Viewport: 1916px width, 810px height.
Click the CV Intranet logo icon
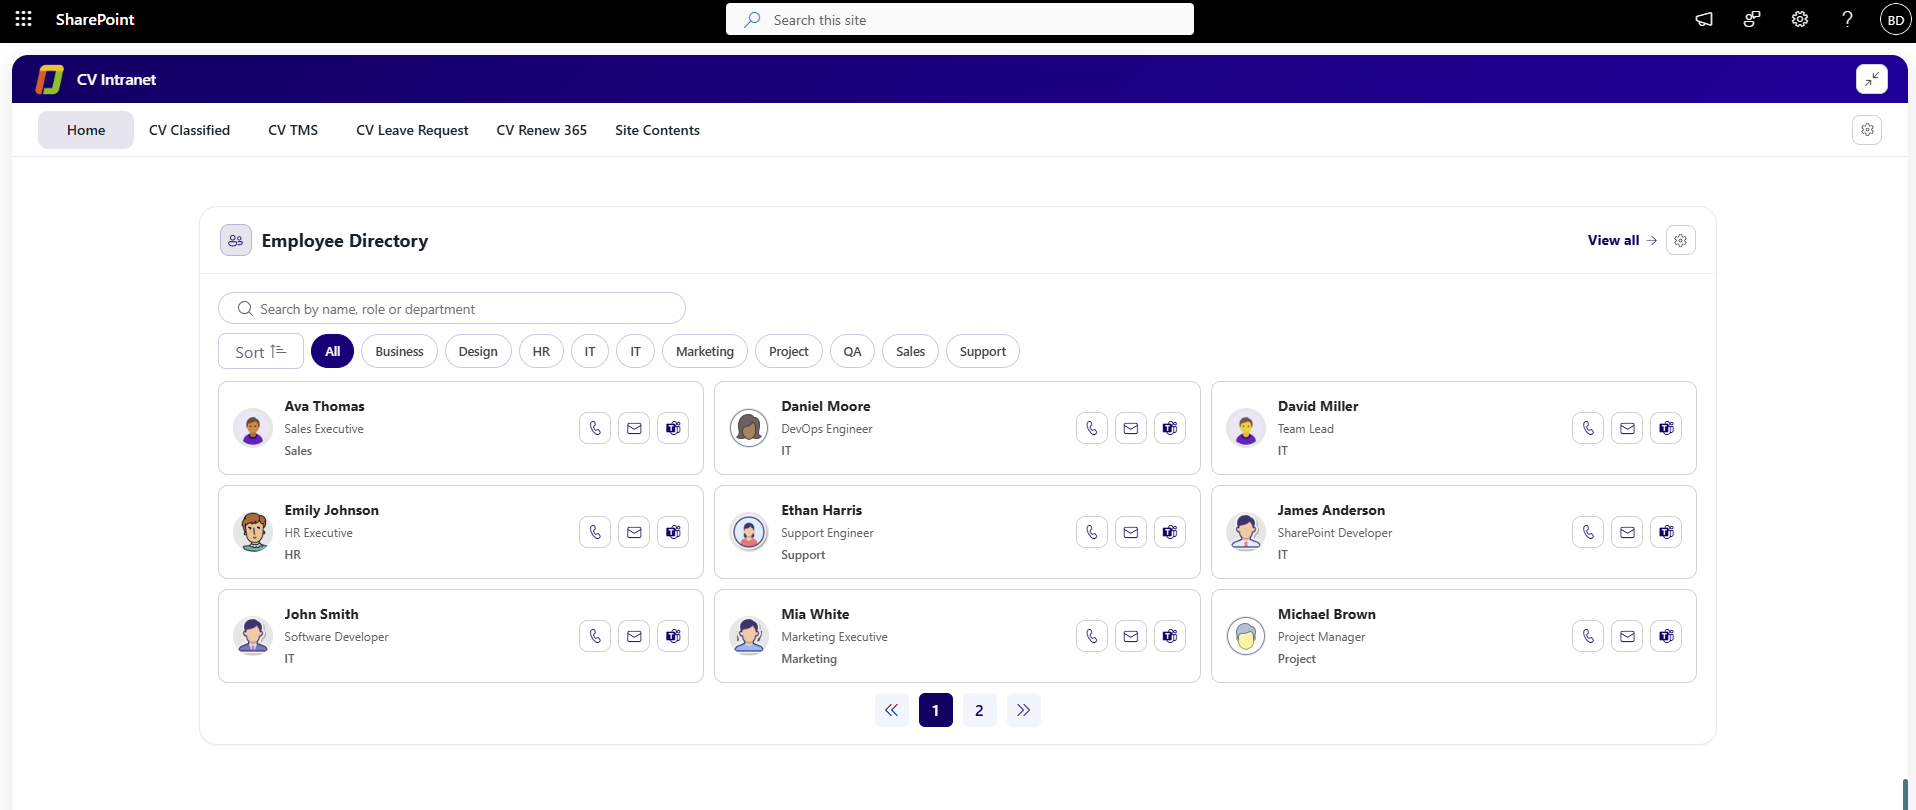coord(50,79)
